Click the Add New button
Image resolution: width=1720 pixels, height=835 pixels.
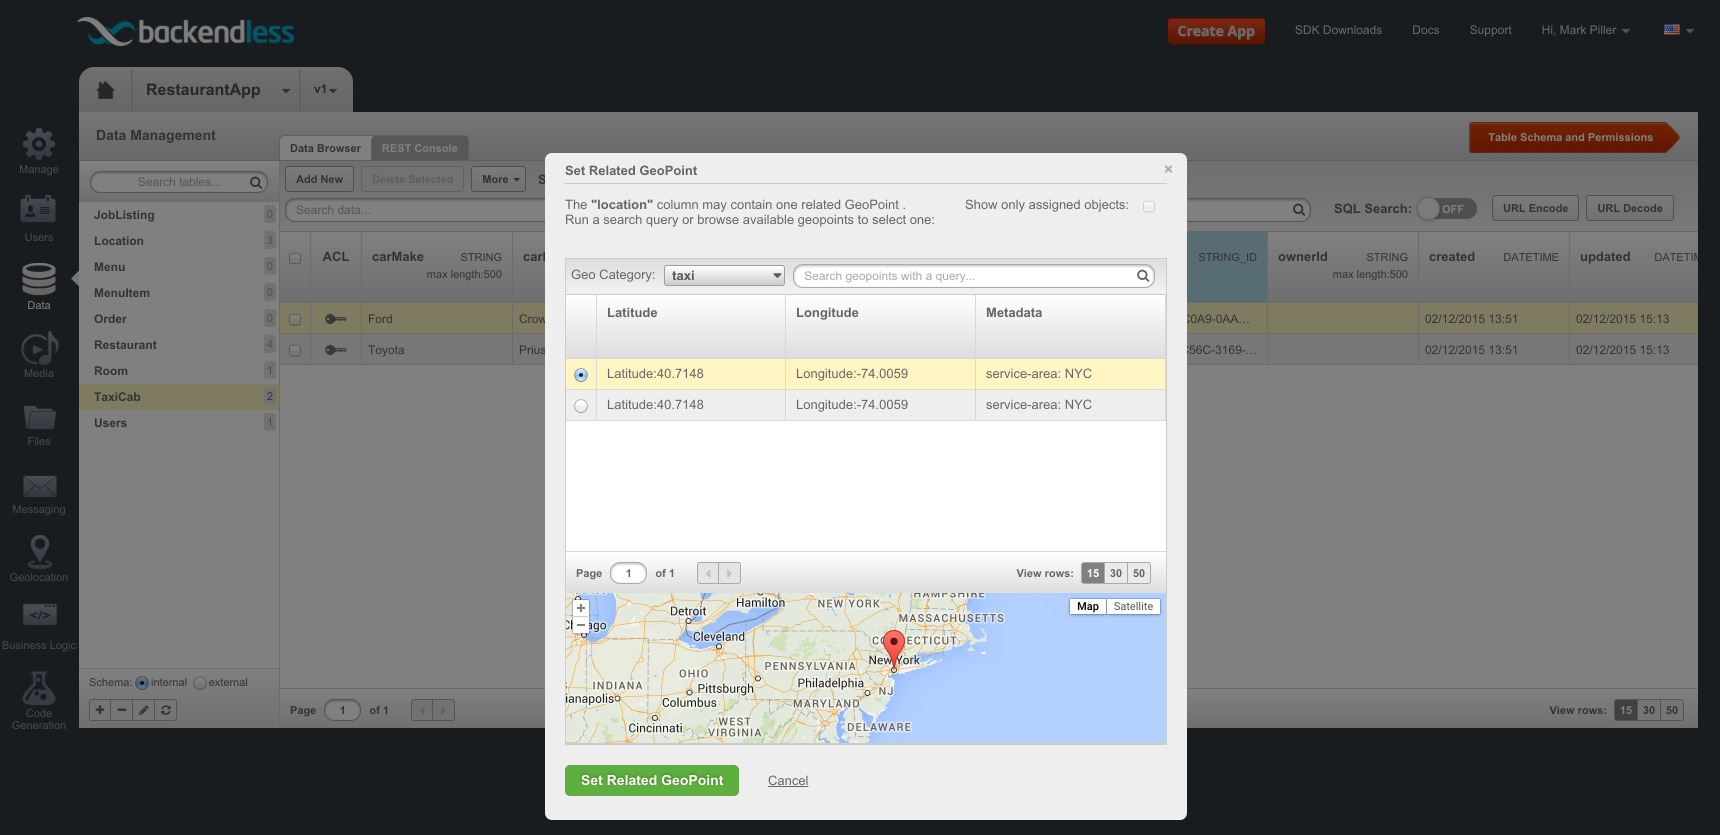tap(319, 179)
